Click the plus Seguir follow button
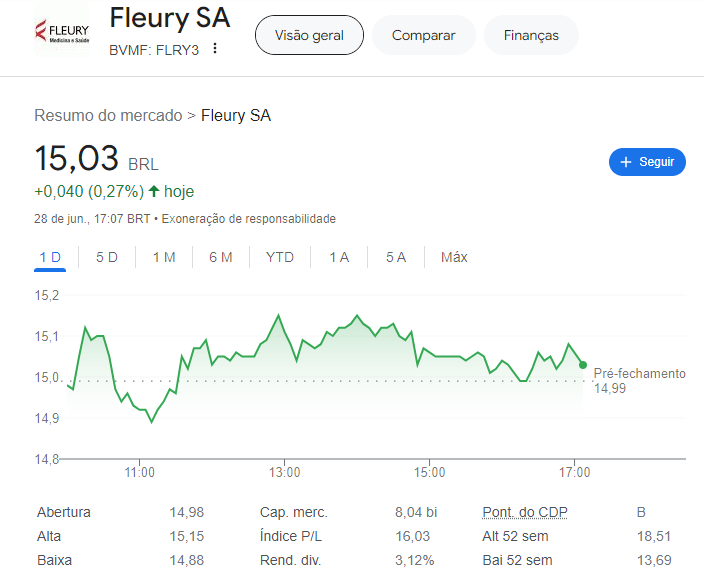The image size is (704, 572). [647, 162]
